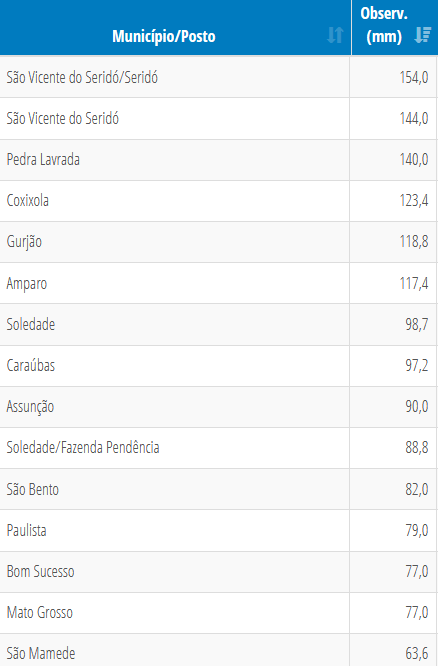The height and width of the screenshot is (666, 438).
Task: Select the Mato Grosso row
Action: pyautogui.click(x=219, y=612)
